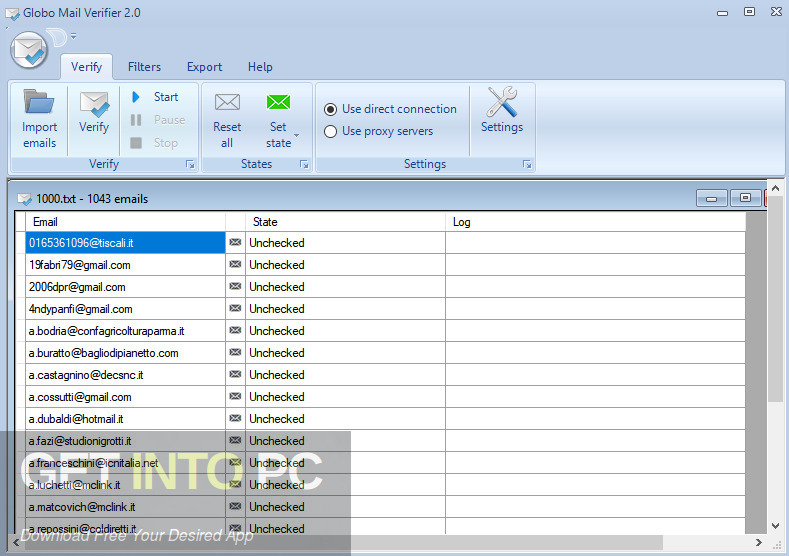Screen dimensions: 789x556
Task: Select email a.matcovich@mclink.it
Action: (125, 507)
